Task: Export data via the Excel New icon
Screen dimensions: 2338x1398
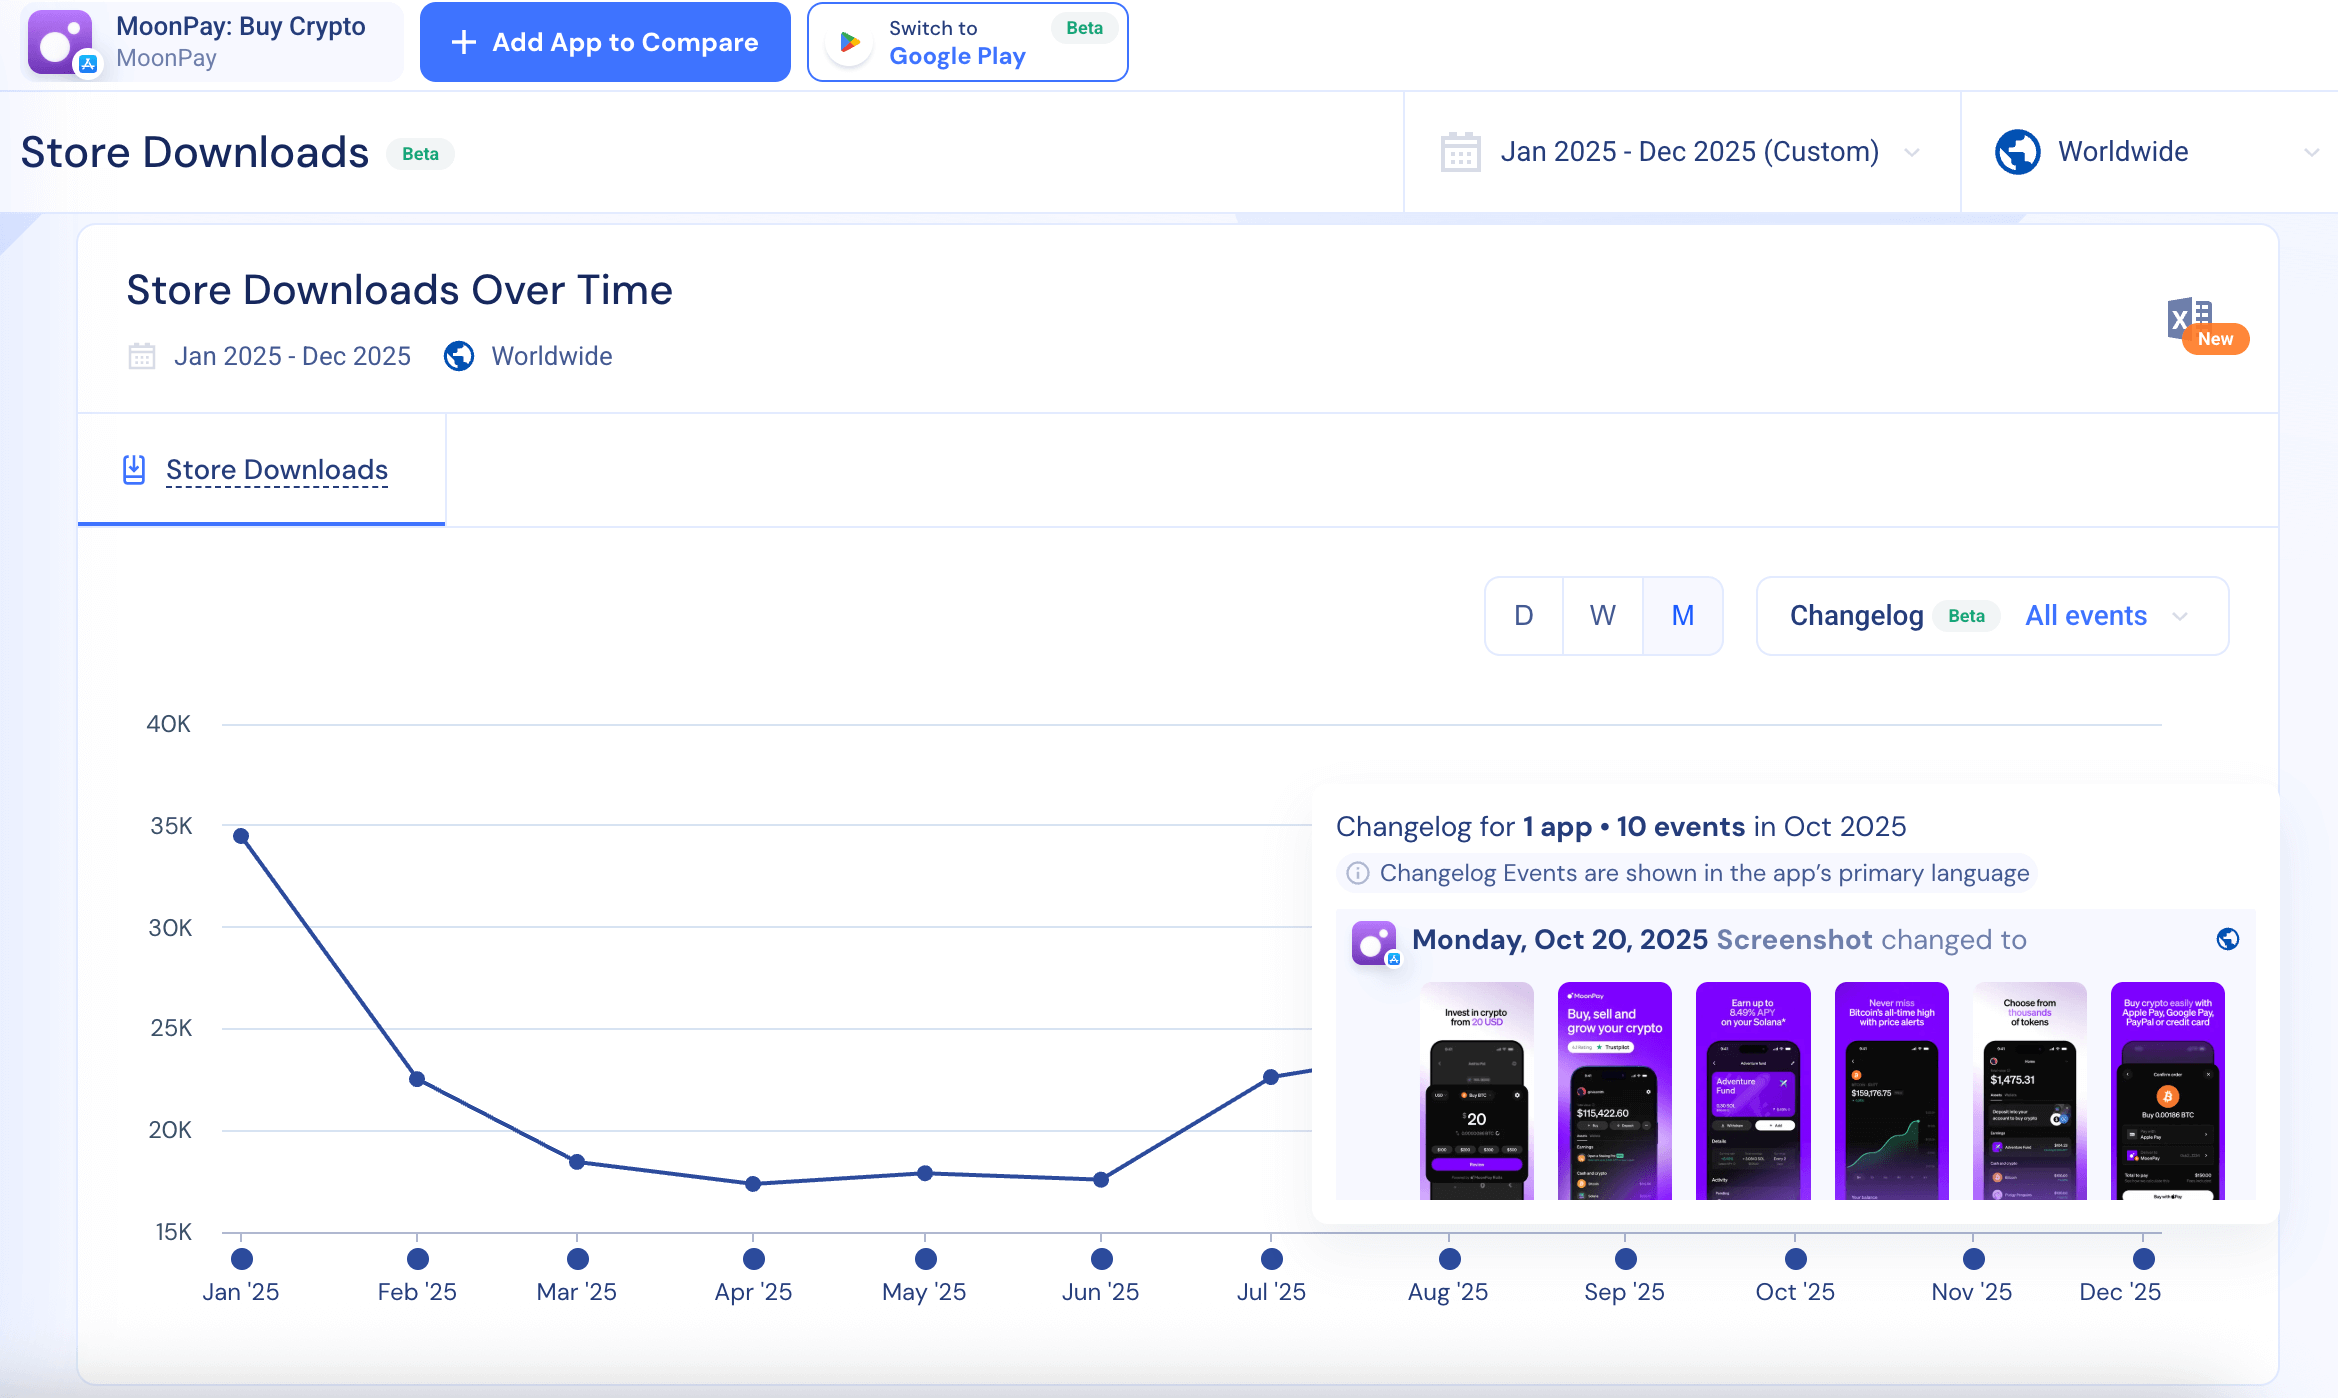Action: click(x=2207, y=324)
